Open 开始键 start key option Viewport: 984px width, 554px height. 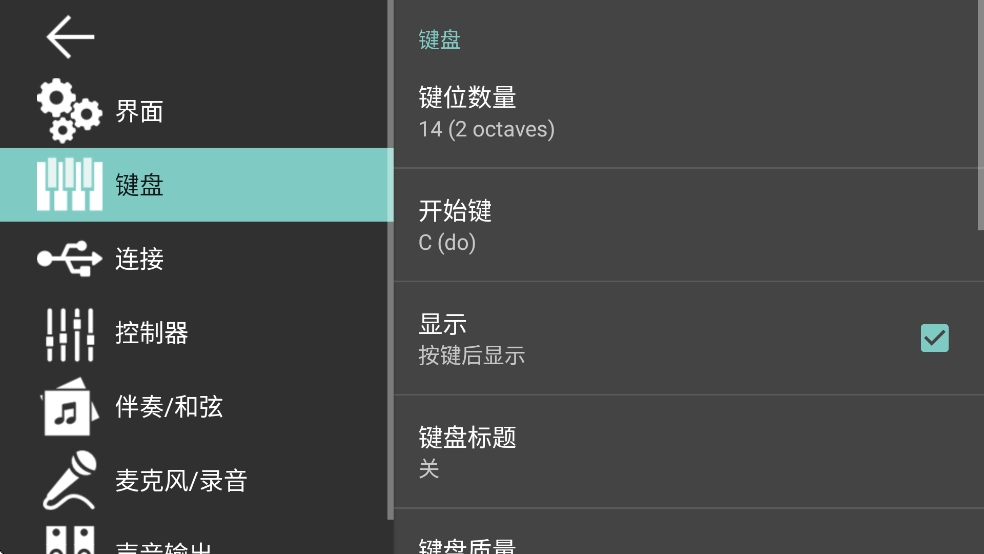coord(685,225)
